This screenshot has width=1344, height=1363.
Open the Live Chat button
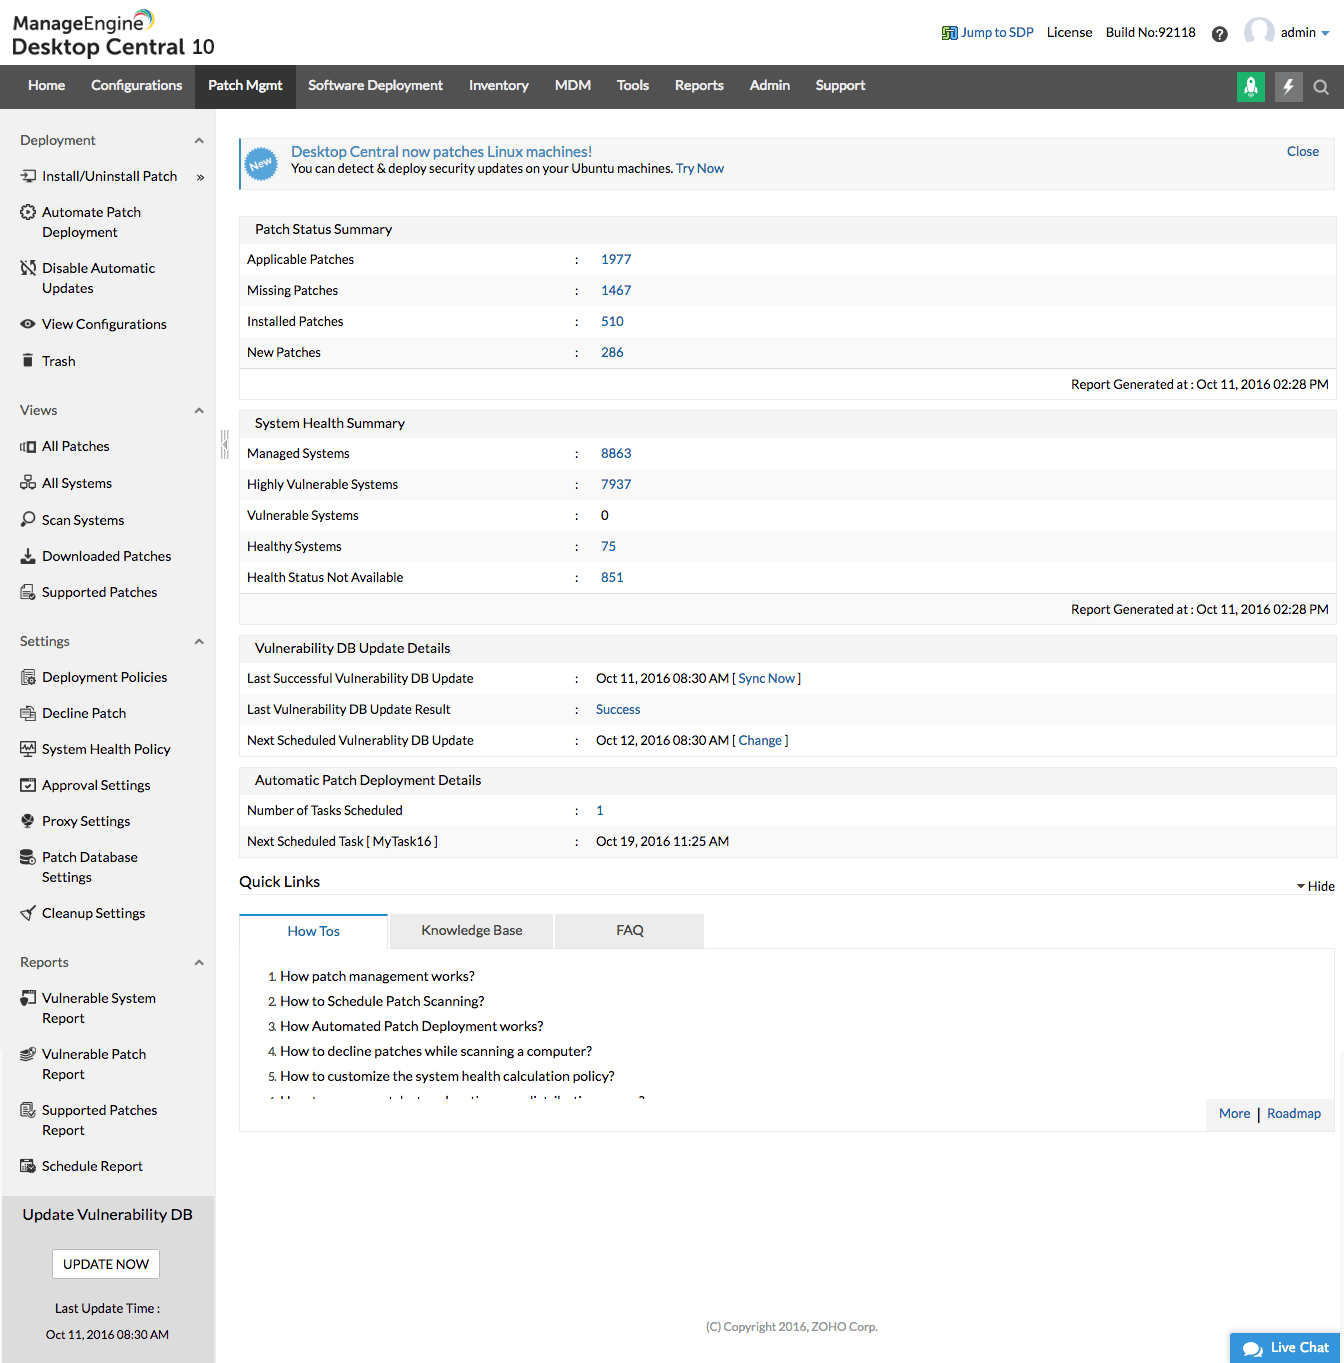pyautogui.click(x=1285, y=1348)
